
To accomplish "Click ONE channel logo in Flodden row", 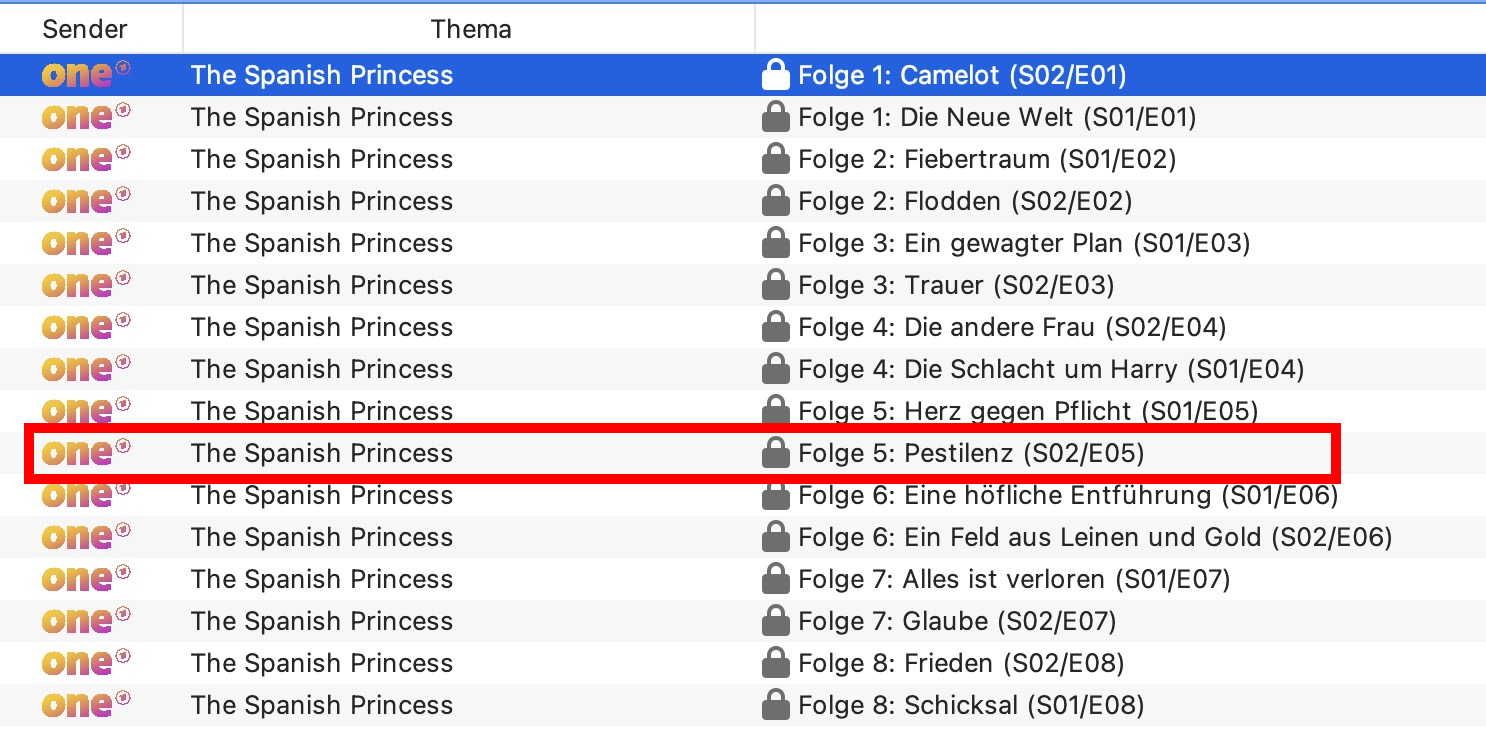I will pos(86,201).
